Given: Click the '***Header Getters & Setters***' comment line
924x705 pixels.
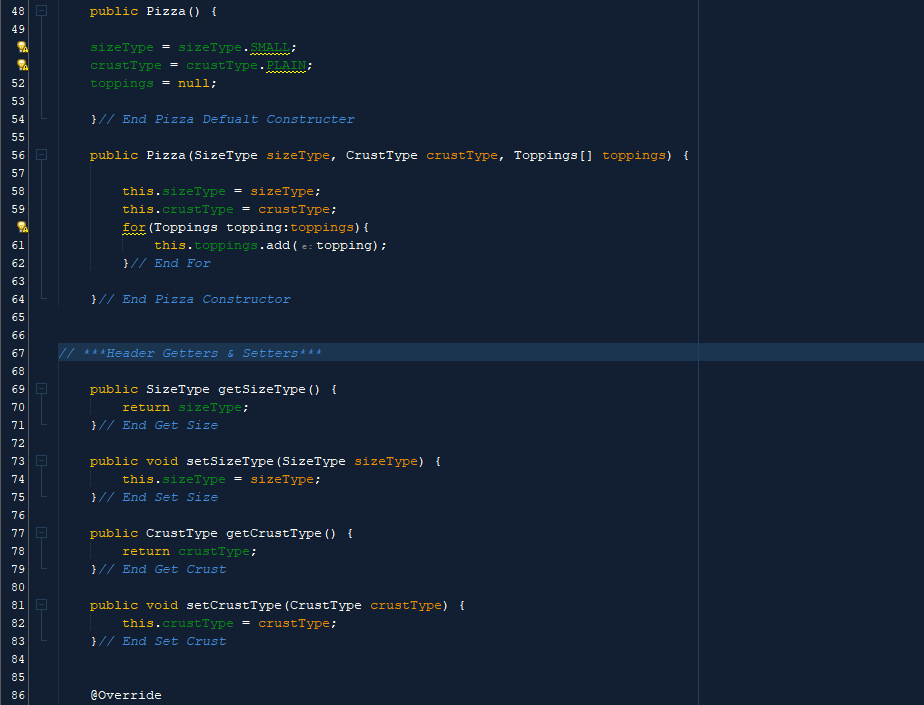Looking at the screenshot, I should (190, 353).
